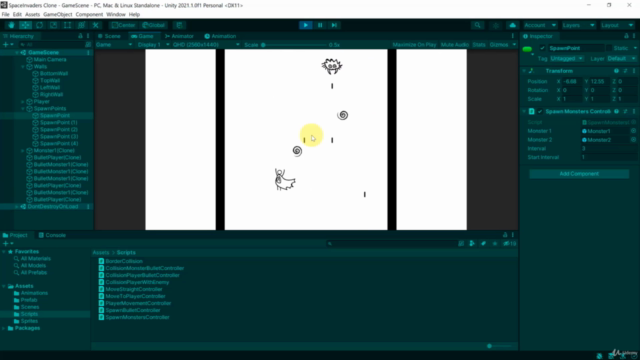Select the Scale tool in toolbar

coord(53,25)
